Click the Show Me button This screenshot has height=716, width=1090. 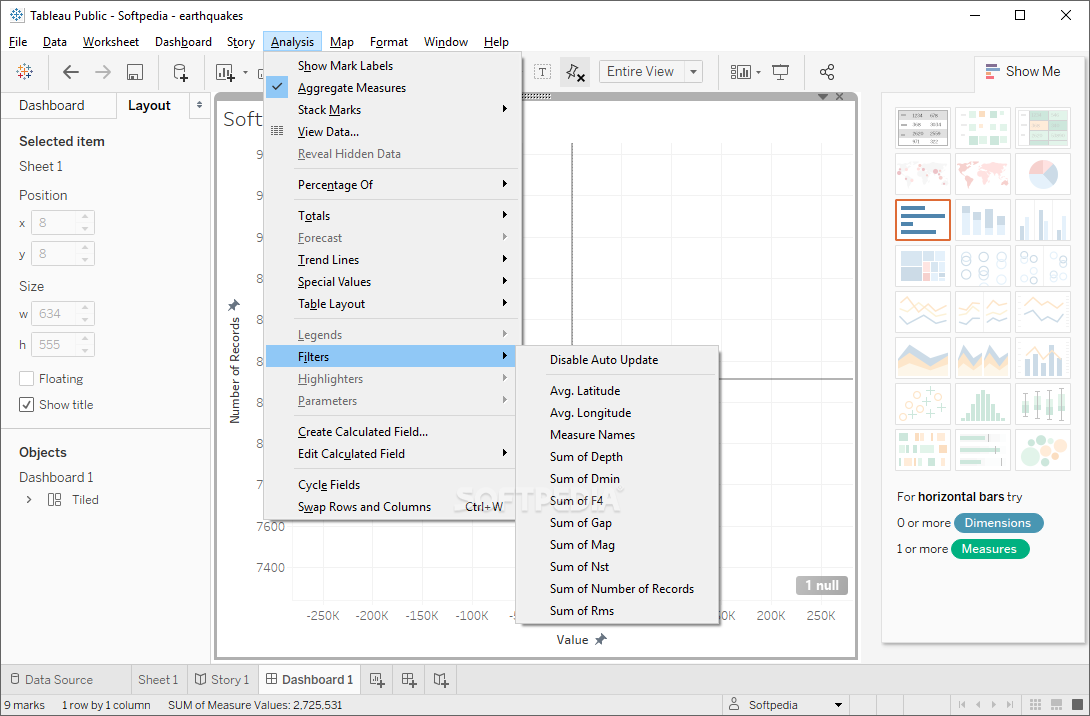(x=1023, y=72)
